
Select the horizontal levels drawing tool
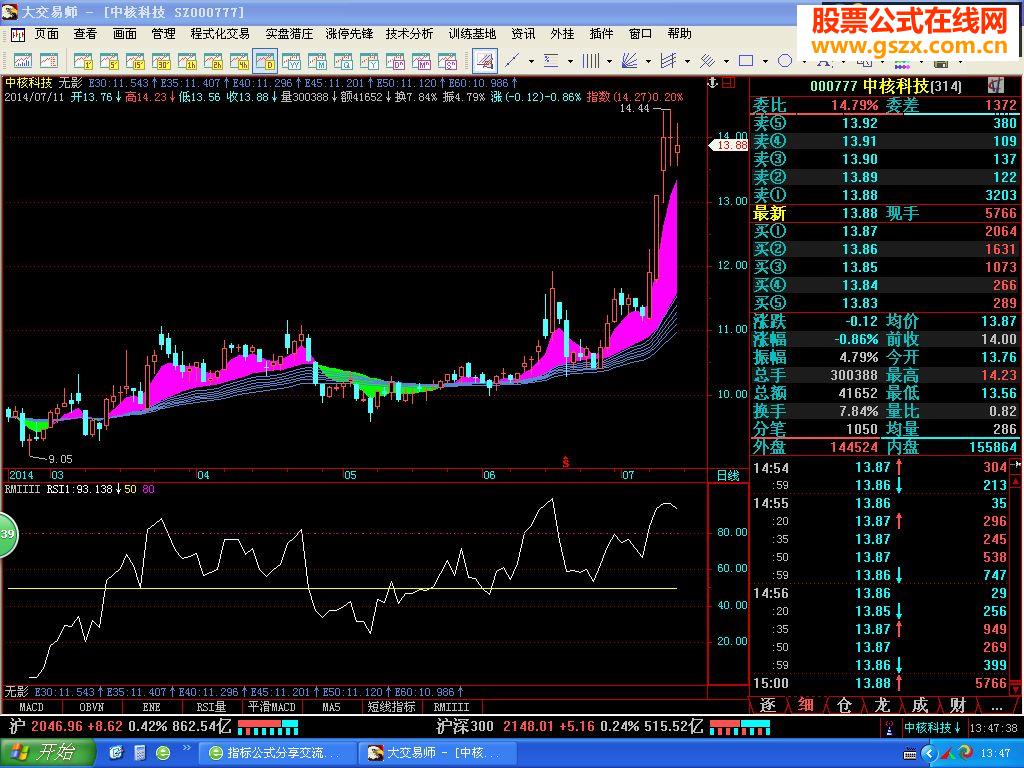click(x=551, y=61)
